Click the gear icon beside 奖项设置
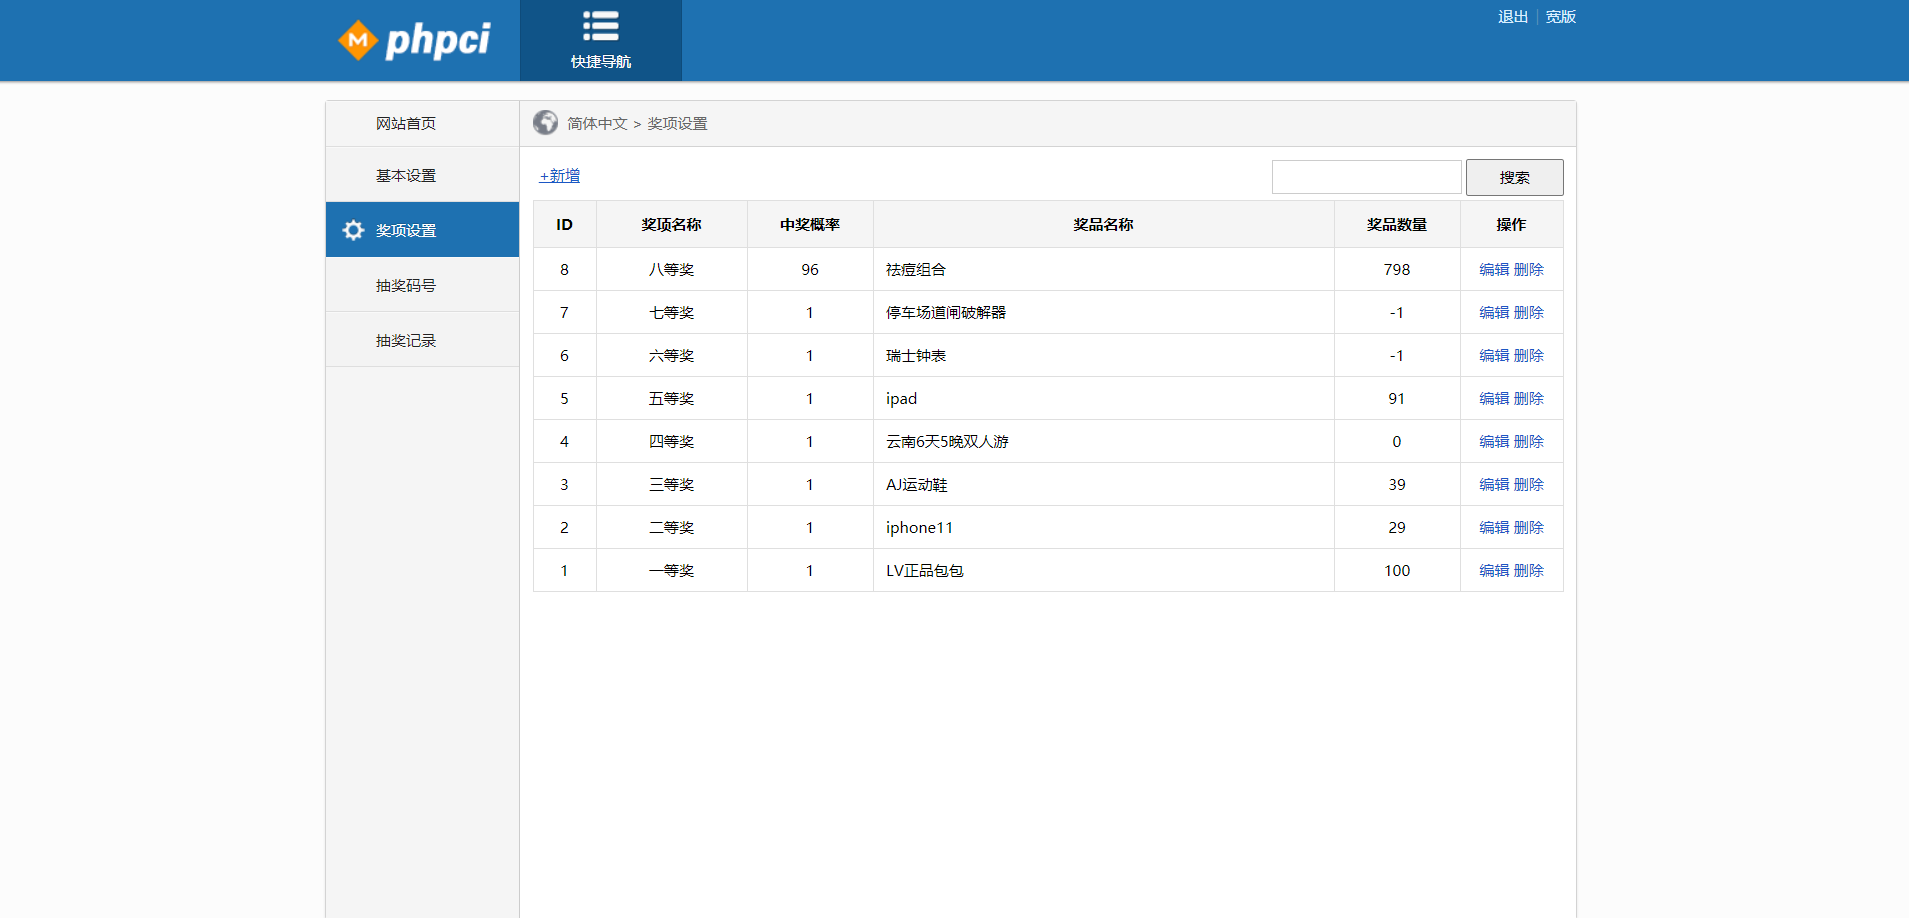The height and width of the screenshot is (918, 1909). point(353,230)
